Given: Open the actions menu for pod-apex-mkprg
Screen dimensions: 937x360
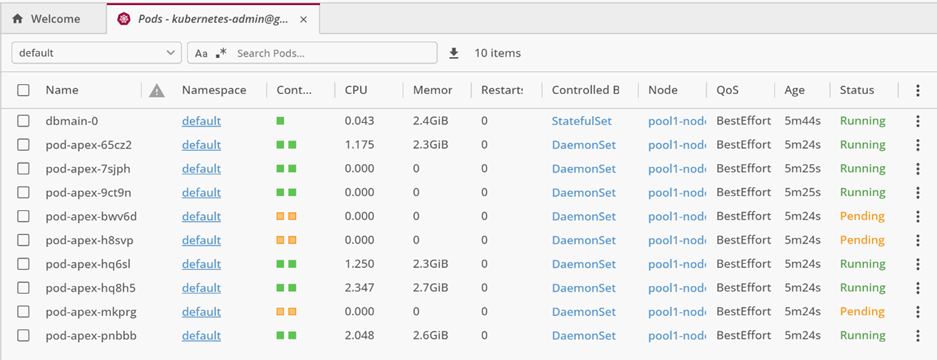Looking at the screenshot, I should pos(918,312).
